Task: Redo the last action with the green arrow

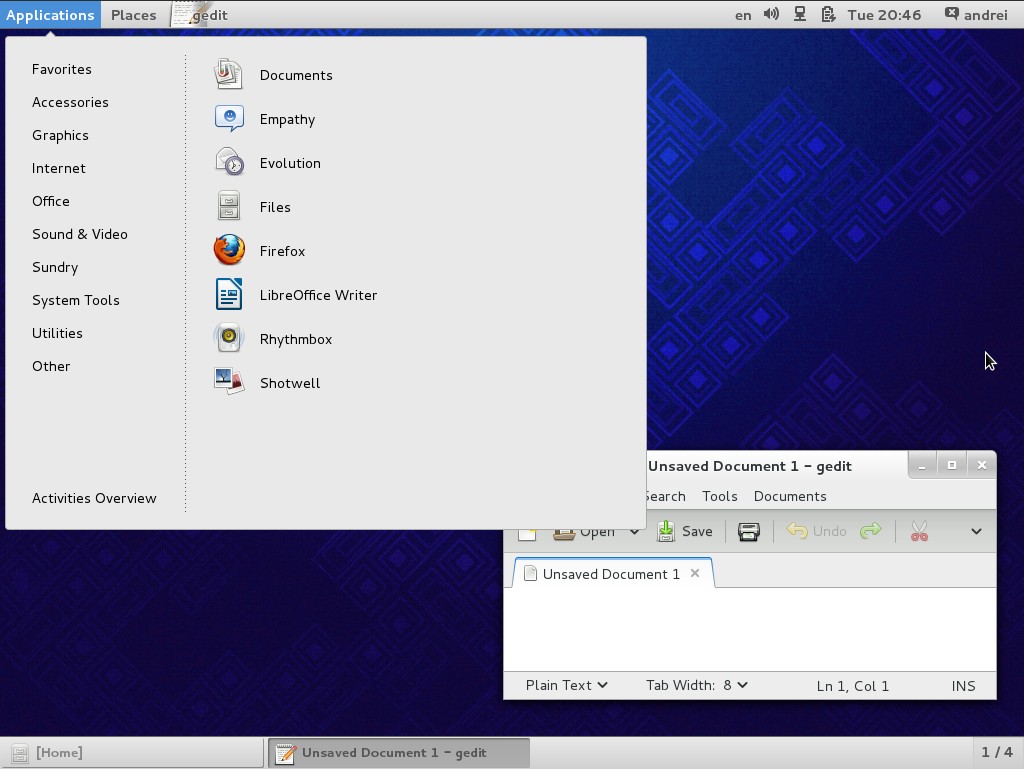Action: tap(870, 531)
